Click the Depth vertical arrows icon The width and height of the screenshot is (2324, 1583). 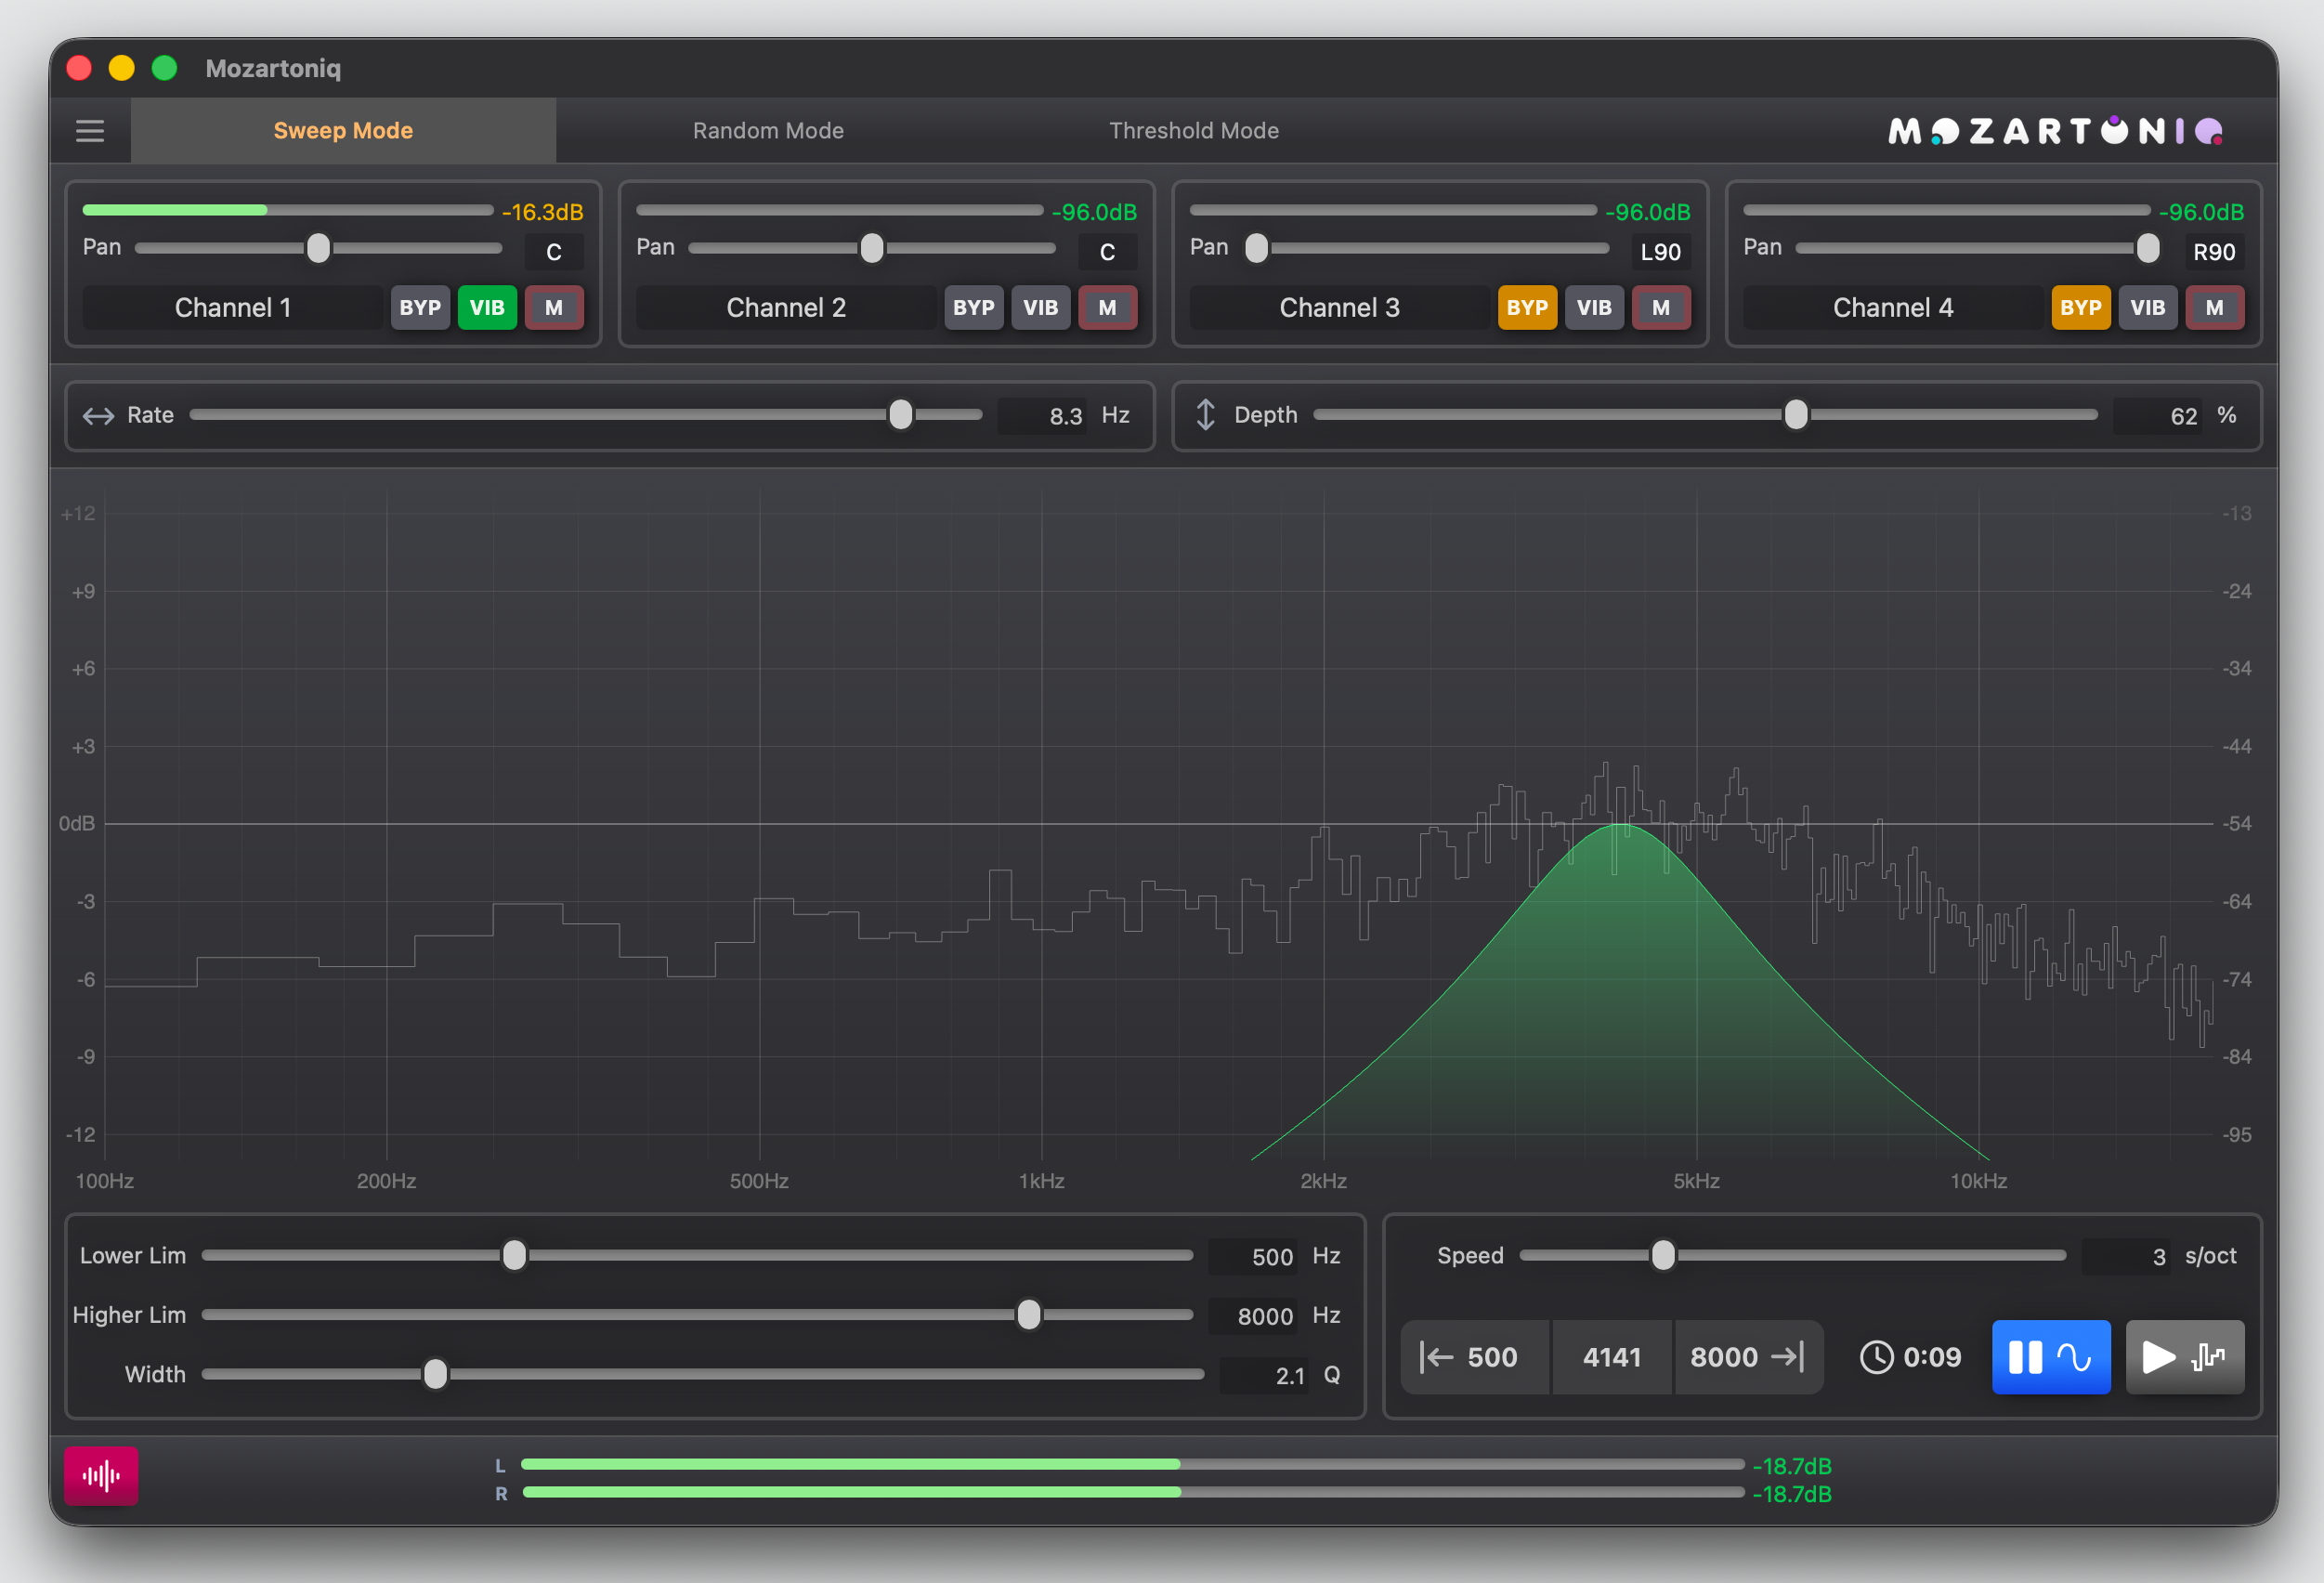[x=1205, y=415]
